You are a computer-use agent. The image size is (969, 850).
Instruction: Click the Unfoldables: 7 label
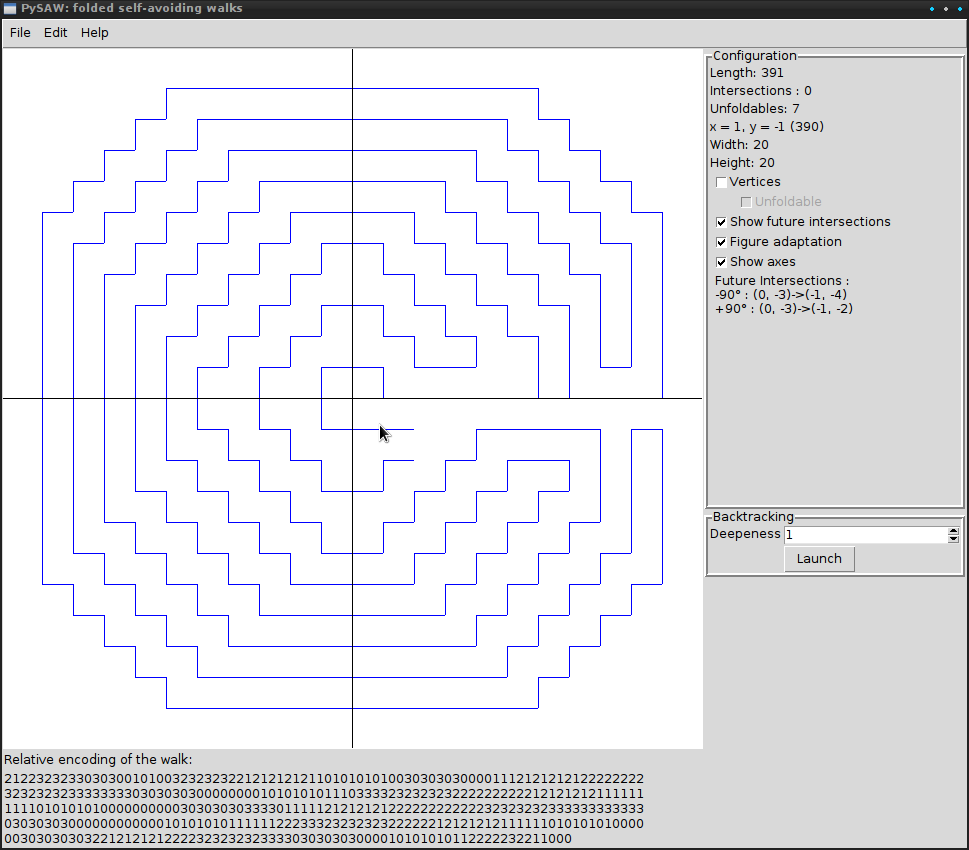pos(754,109)
